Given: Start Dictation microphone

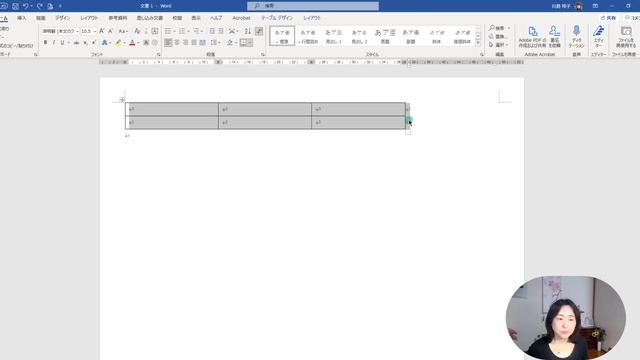Looking at the screenshot, I should click(x=576, y=37).
